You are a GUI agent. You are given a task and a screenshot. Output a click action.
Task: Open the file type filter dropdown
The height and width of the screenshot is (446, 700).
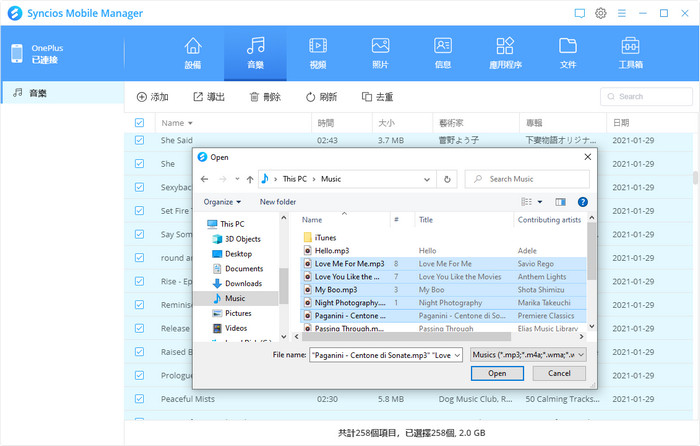pyautogui.click(x=528, y=354)
